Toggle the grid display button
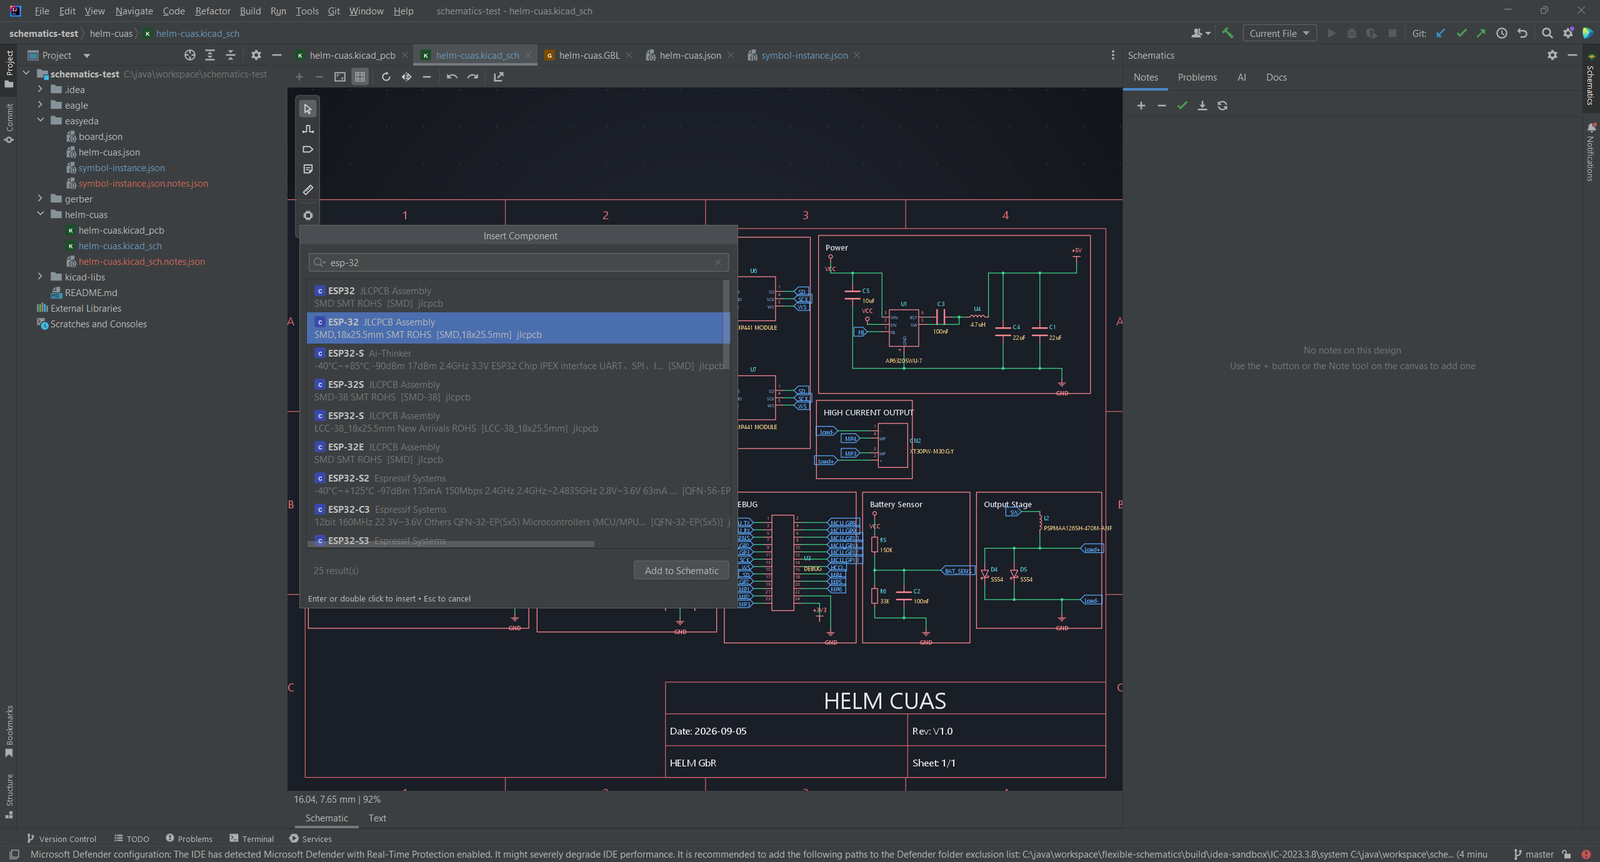 (360, 77)
